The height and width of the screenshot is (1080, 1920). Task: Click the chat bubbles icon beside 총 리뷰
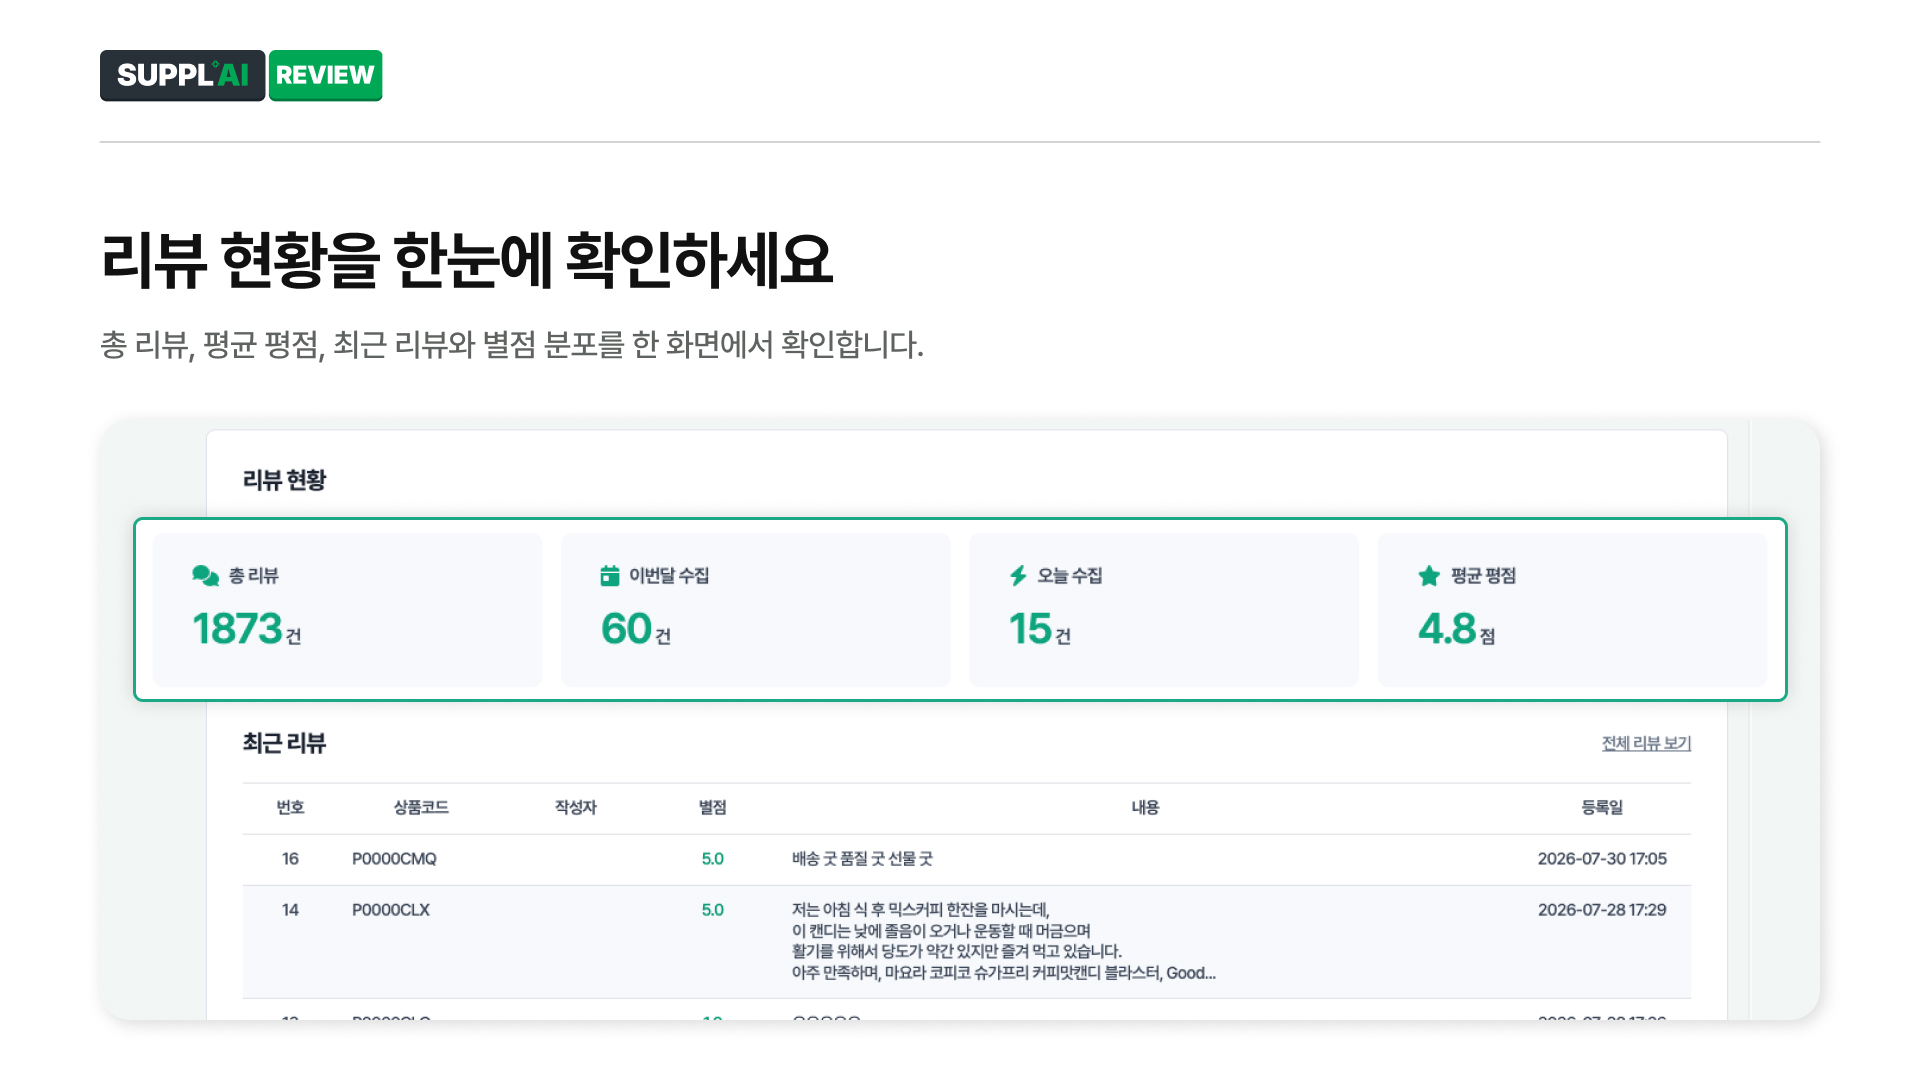point(205,575)
